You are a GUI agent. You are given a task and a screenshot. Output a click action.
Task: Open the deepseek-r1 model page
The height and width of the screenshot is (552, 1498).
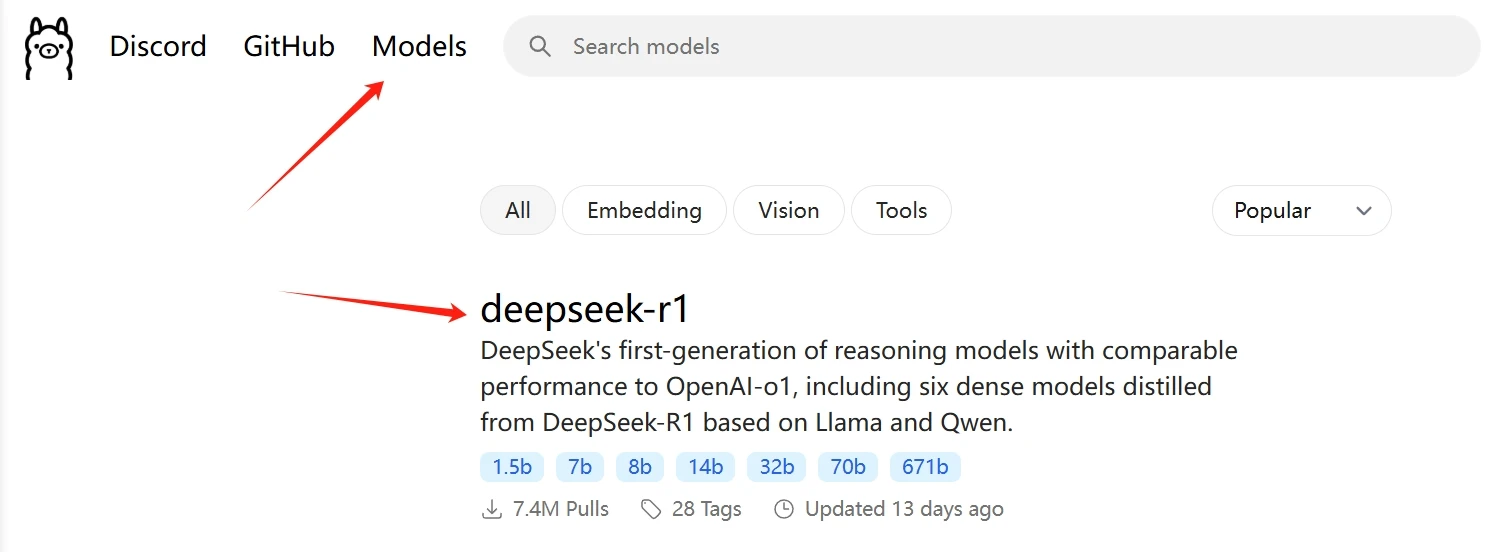[x=585, y=309]
